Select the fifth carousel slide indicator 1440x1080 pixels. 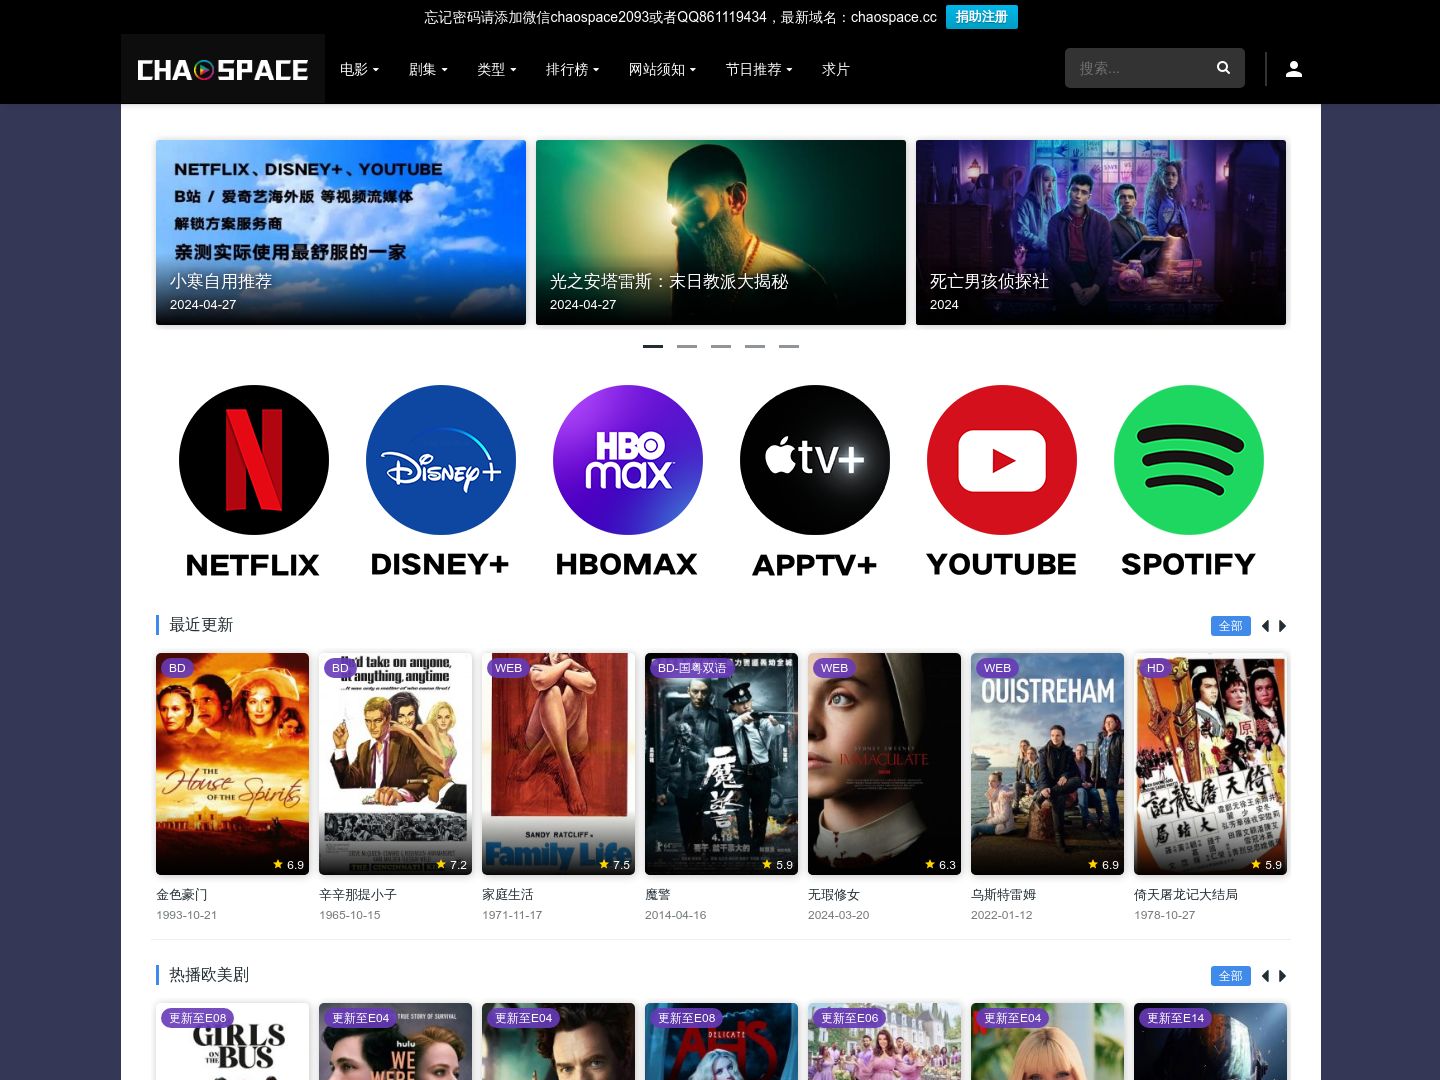coord(789,346)
